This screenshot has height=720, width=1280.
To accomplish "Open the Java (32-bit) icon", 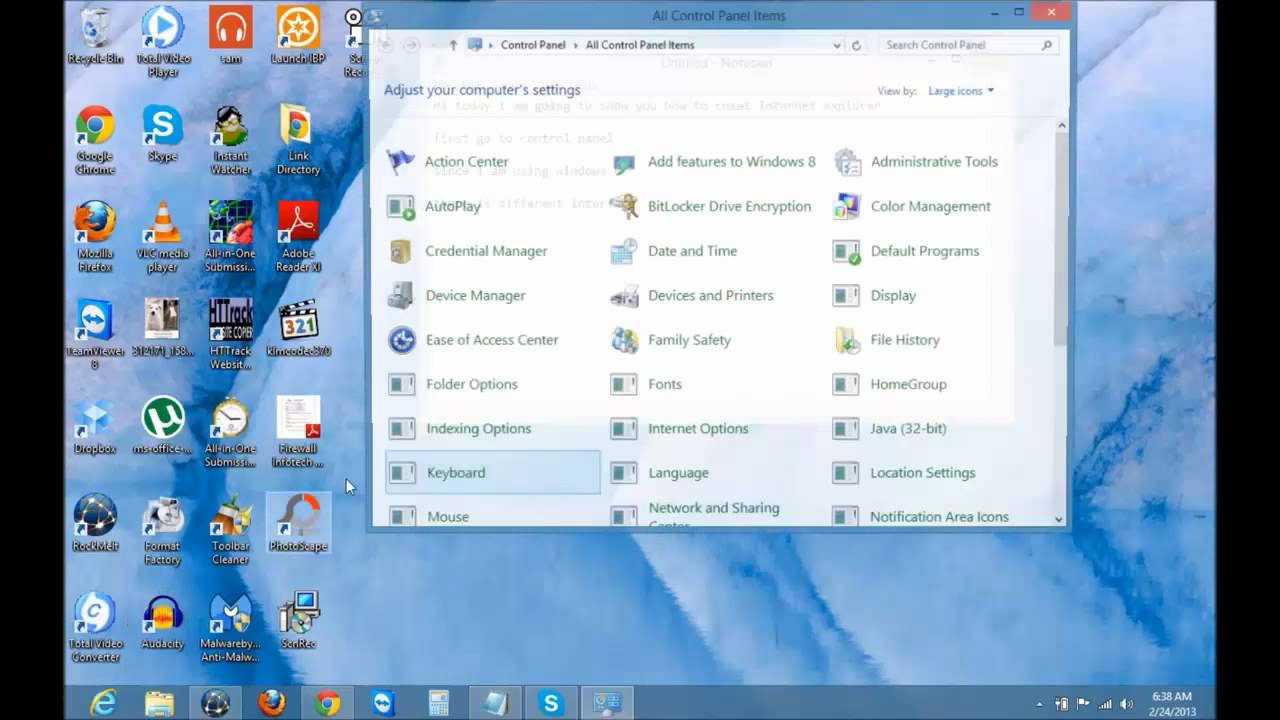I will pyautogui.click(x=847, y=429).
